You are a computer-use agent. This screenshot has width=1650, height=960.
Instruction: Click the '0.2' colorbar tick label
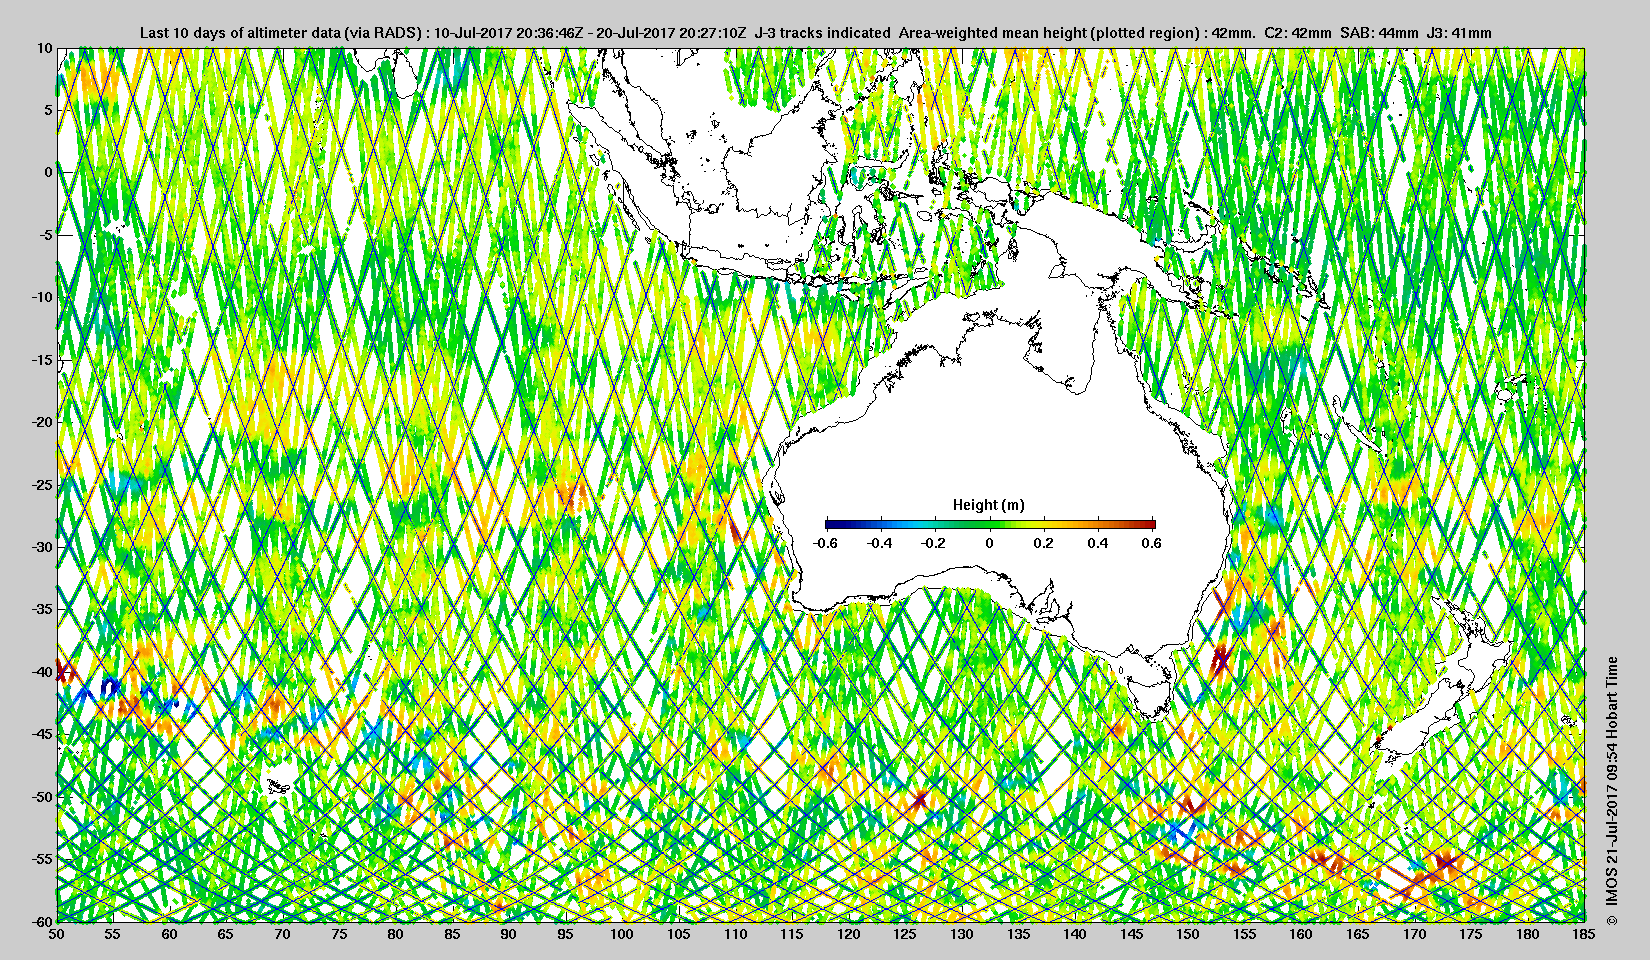click(1043, 543)
